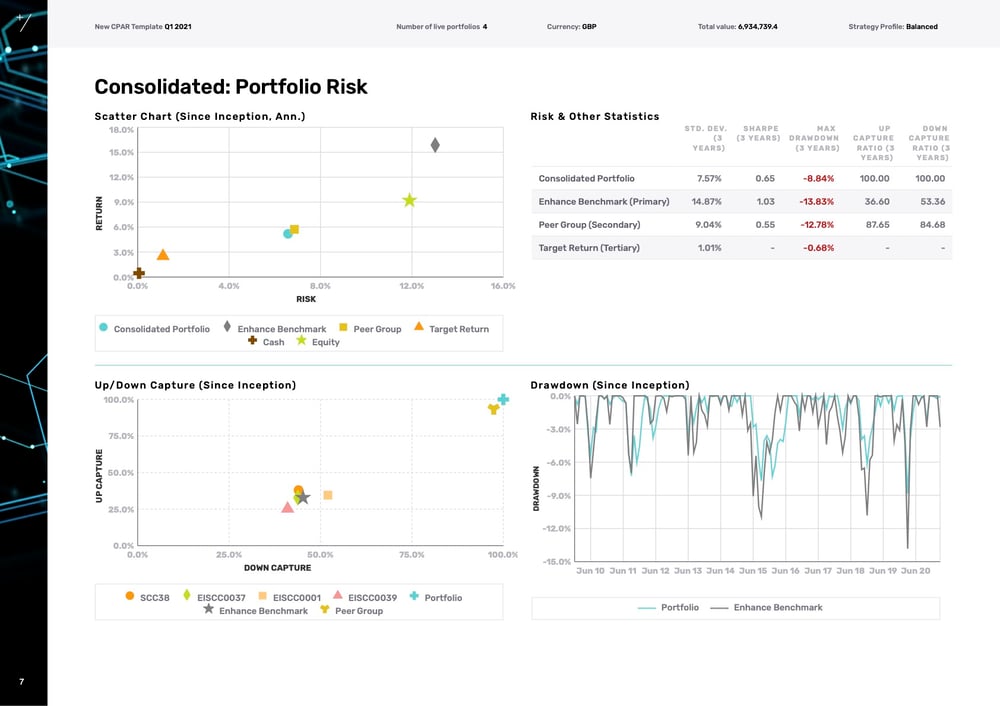The width and height of the screenshot is (1000, 706).
Task: Click the Number of live portfolios 4 text
Action: tap(441, 27)
